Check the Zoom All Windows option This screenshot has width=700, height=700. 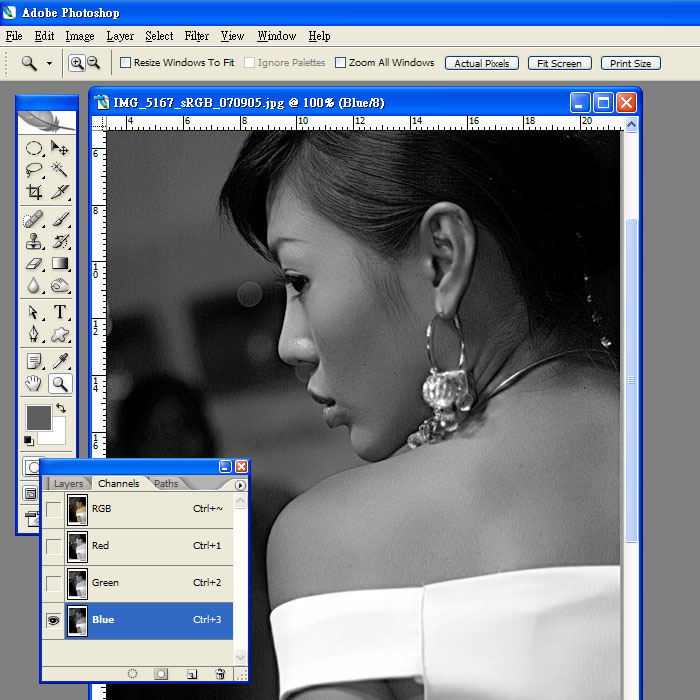coord(341,63)
